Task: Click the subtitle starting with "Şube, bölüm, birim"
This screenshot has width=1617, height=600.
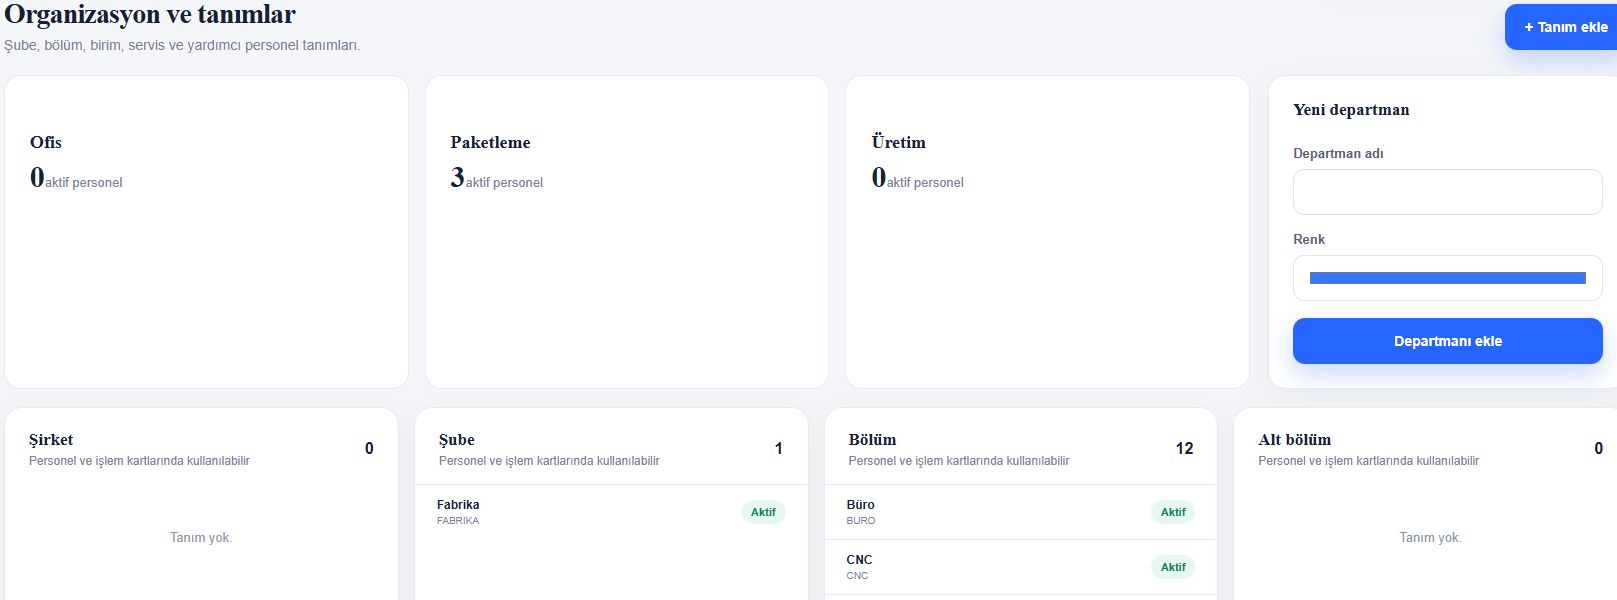Action: pyautogui.click(x=182, y=45)
